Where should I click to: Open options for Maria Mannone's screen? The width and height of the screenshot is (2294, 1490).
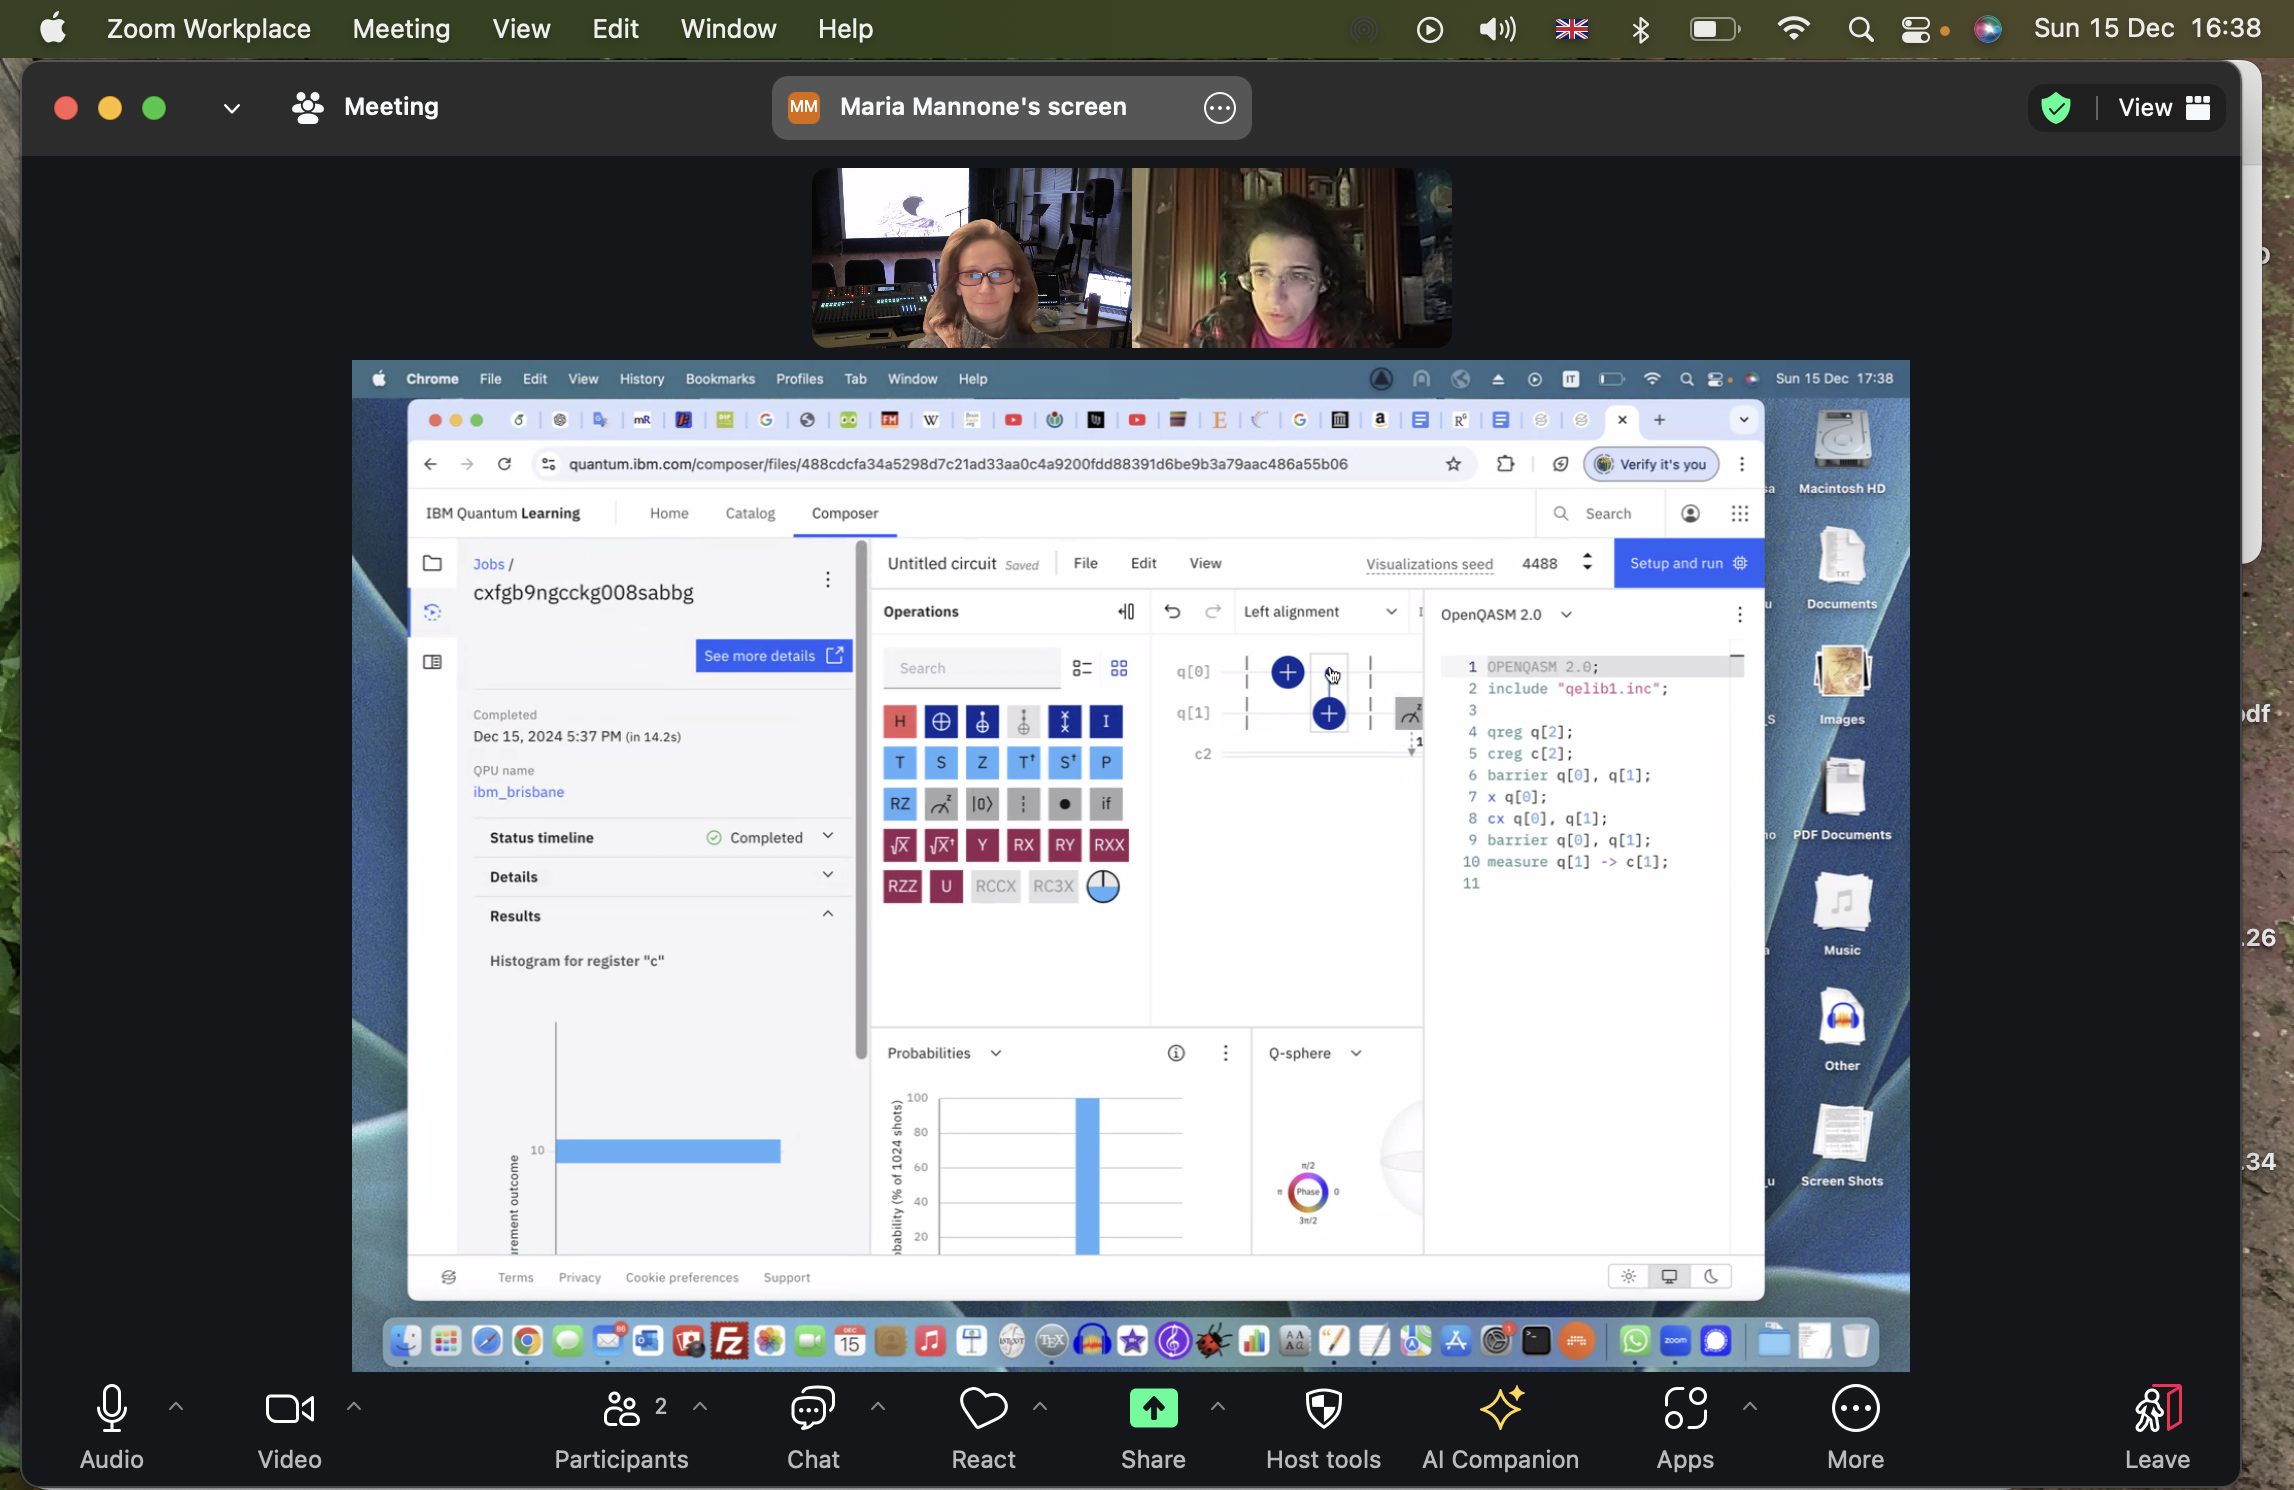[x=1219, y=108]
